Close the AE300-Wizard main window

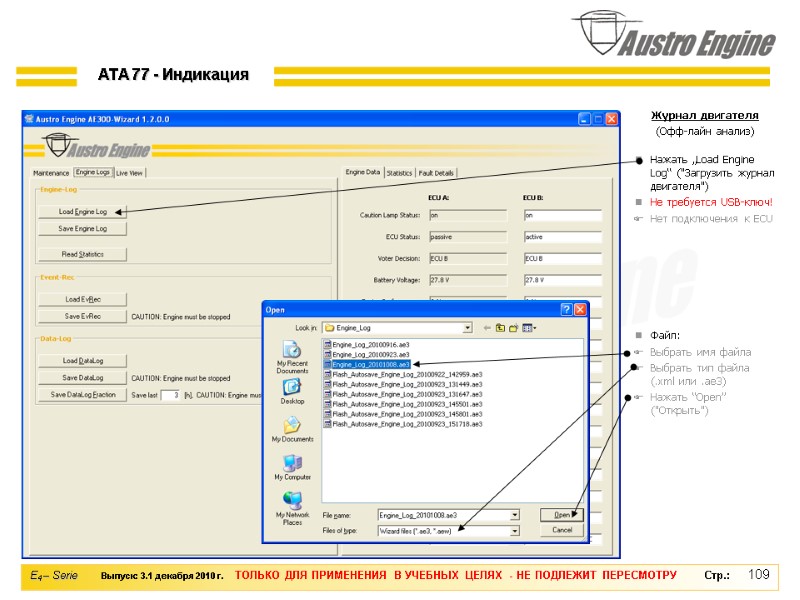click(611, 119)
